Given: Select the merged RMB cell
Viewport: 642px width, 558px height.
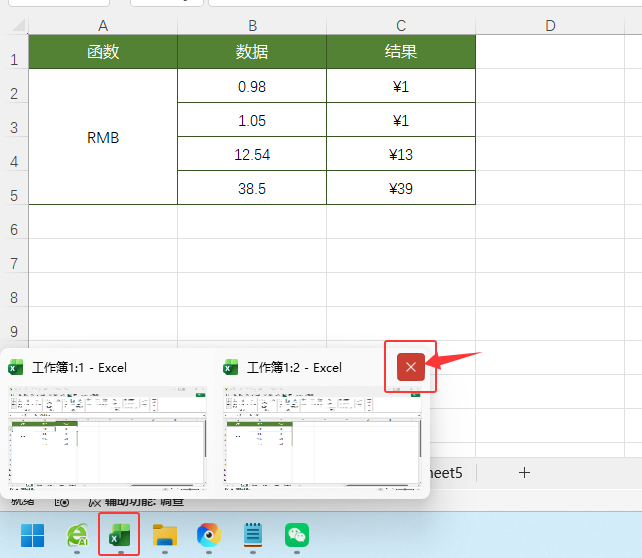Looking at the screenshot, I should click(103, 137).
